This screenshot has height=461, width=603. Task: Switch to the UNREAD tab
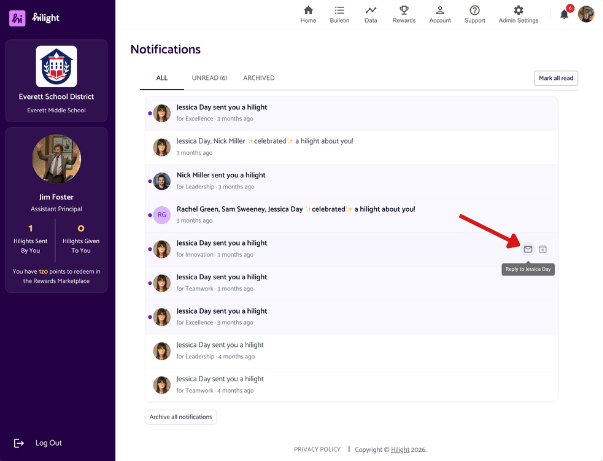click(209, 78)
